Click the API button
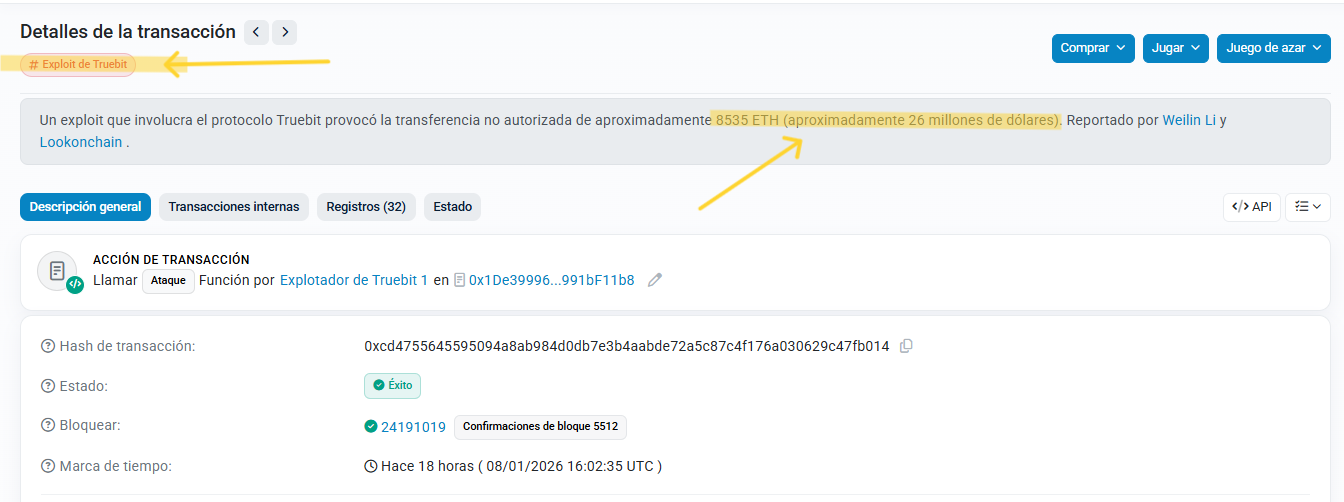 pyautogui.click(x=1251, y=207)
